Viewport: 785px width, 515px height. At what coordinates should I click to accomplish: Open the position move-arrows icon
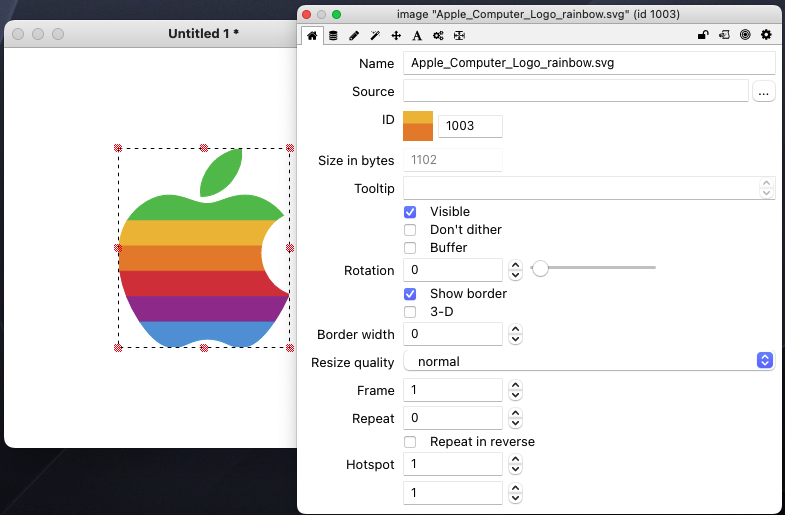pos(396,35)
